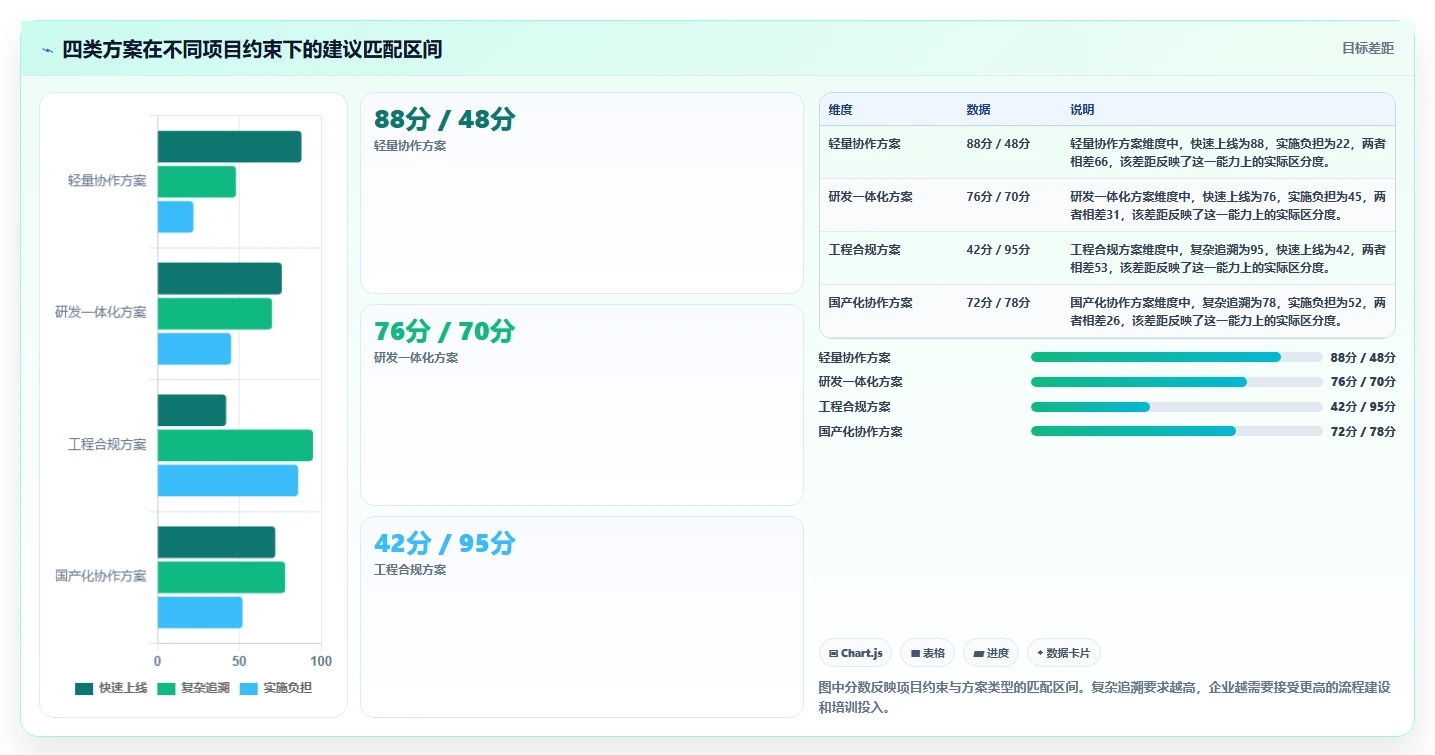This screenshot has width=1435, height=755.
Task: Click 轻量协作方案 cell in the table
Action: click(x=864, y=144)
